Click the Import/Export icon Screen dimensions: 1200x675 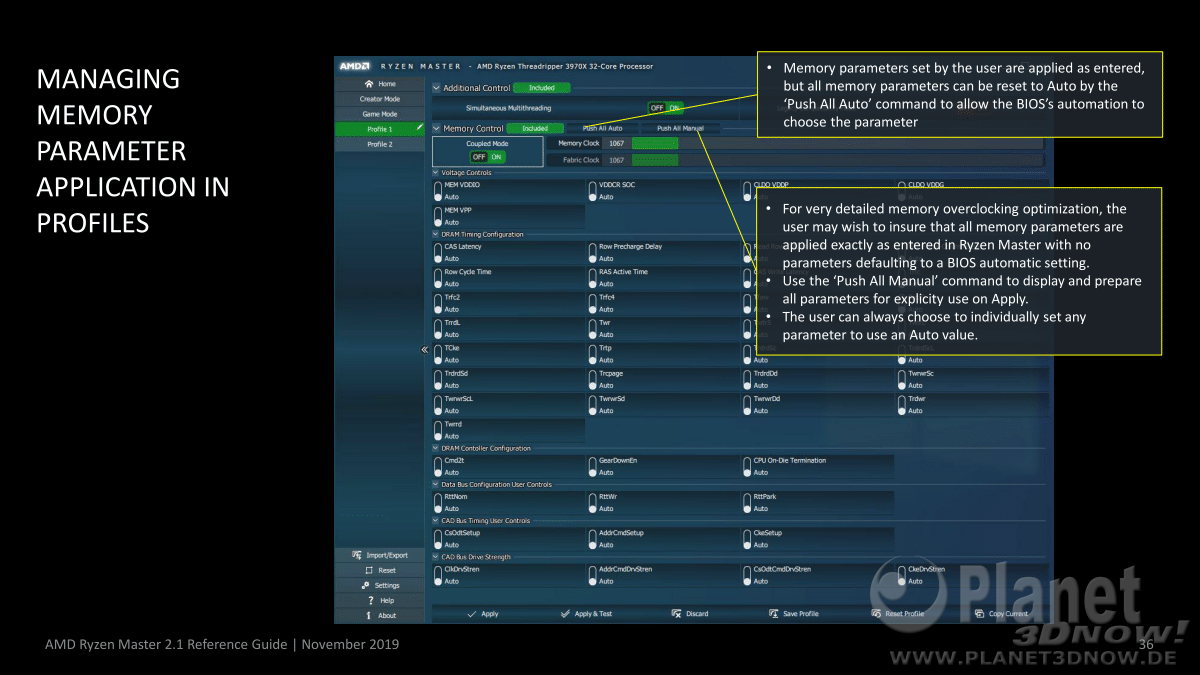tap(357, 555)
